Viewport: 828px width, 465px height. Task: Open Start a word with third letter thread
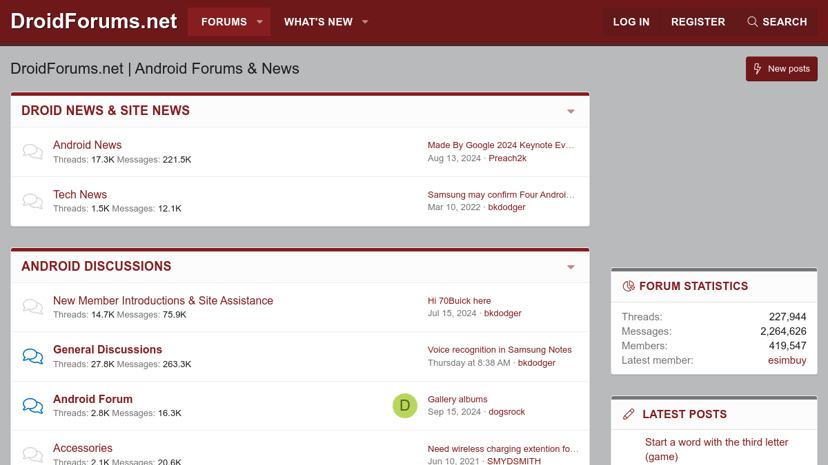[x=717, y=449]
